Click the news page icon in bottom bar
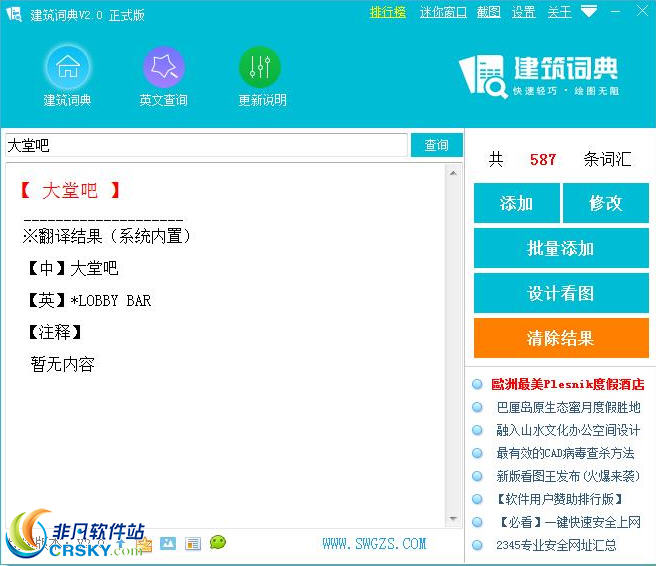 tap(193, 543)
